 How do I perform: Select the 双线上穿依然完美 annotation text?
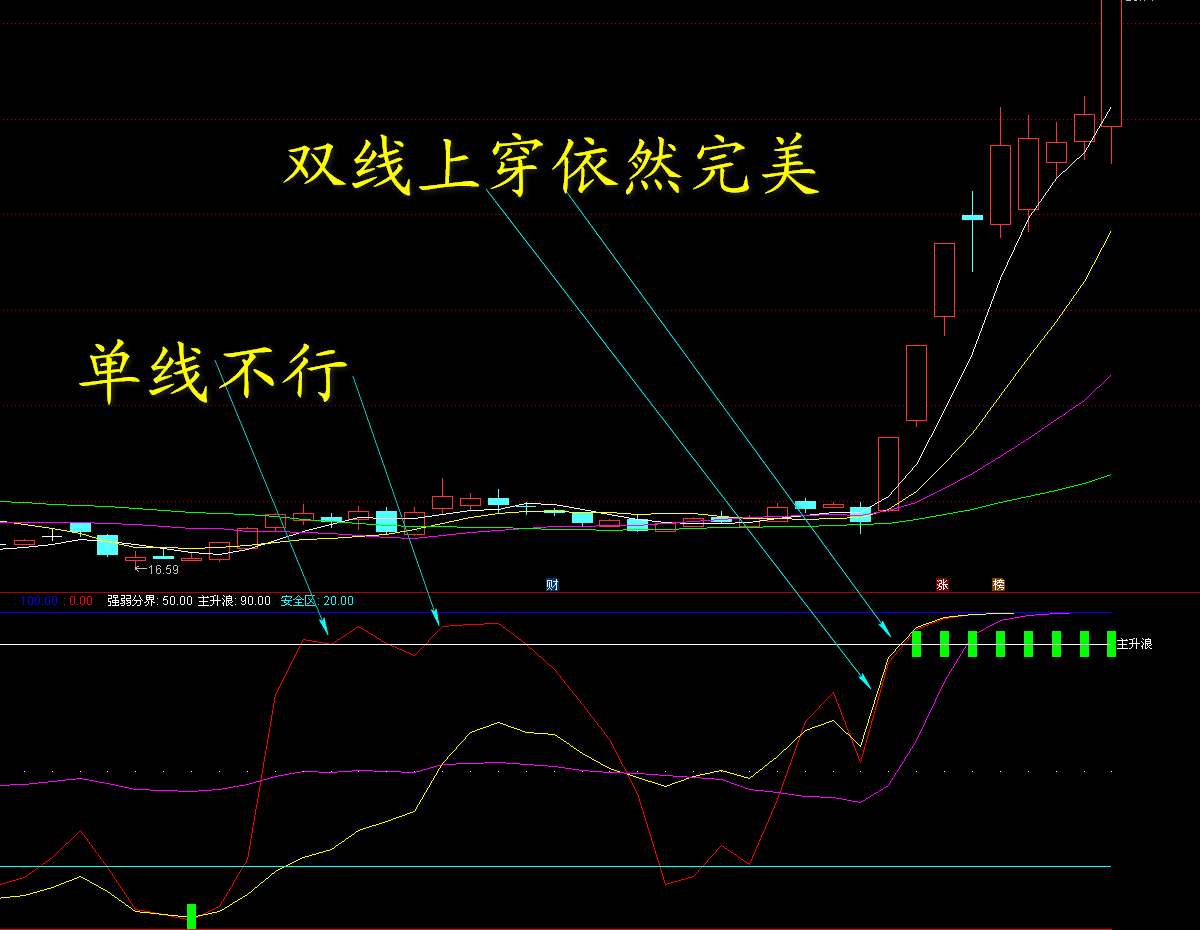[552, 167]
